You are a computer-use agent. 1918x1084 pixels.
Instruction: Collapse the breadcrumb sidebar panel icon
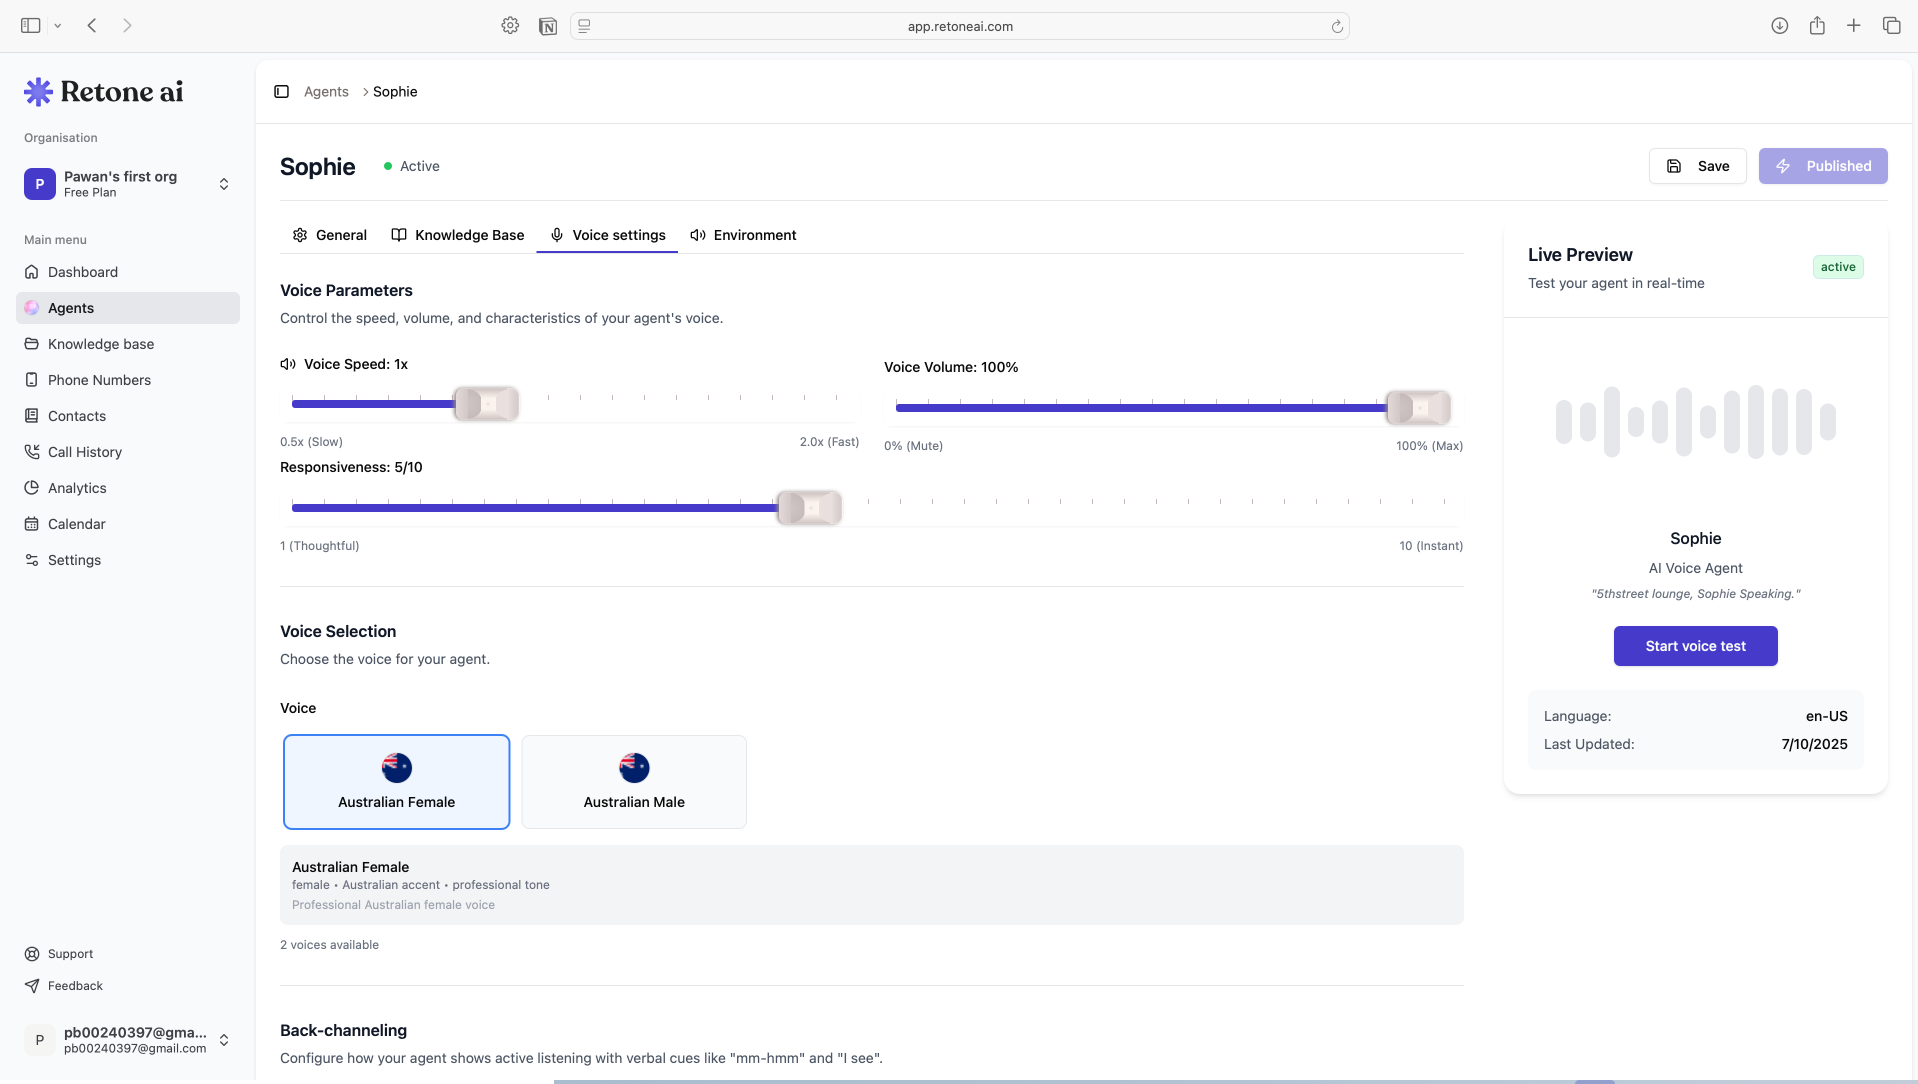pos(281,91)
